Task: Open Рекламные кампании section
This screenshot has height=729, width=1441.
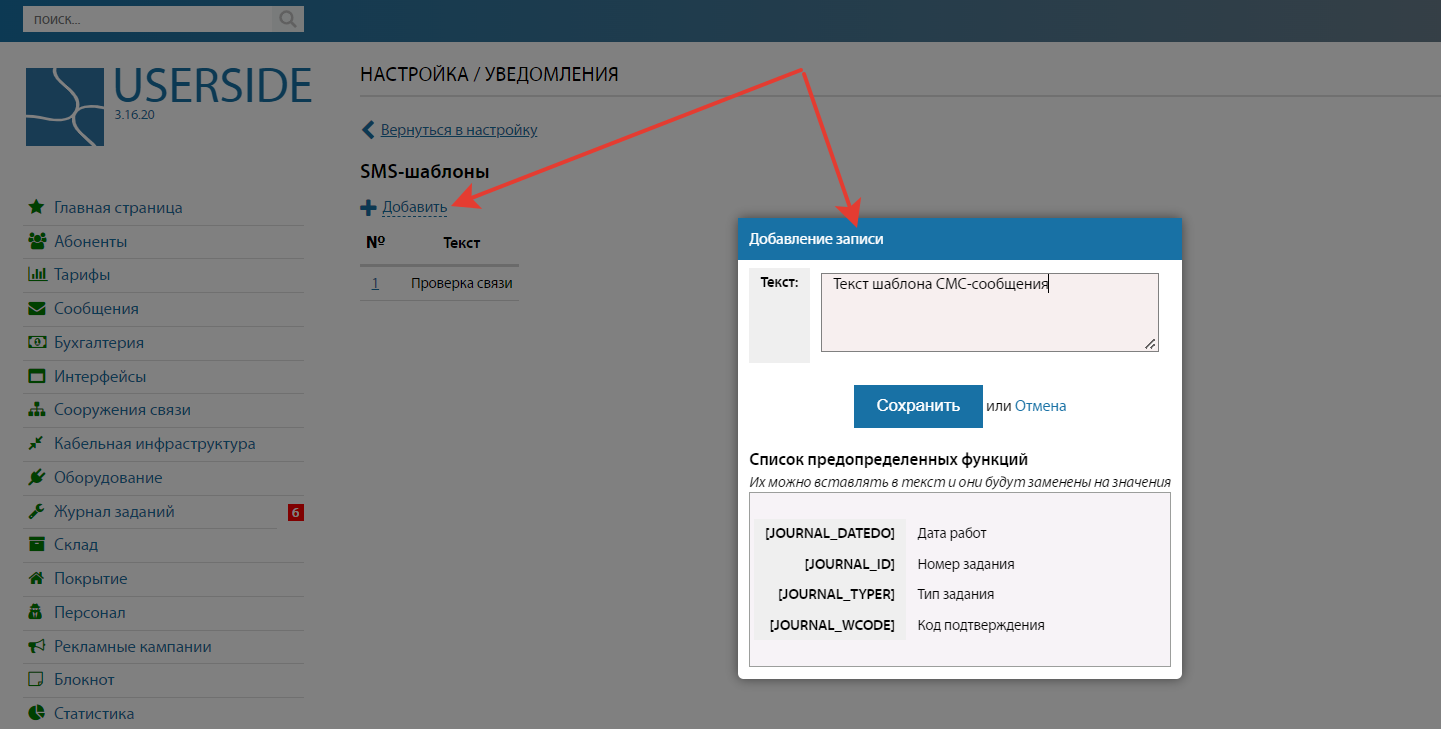Action: [133, 646]
